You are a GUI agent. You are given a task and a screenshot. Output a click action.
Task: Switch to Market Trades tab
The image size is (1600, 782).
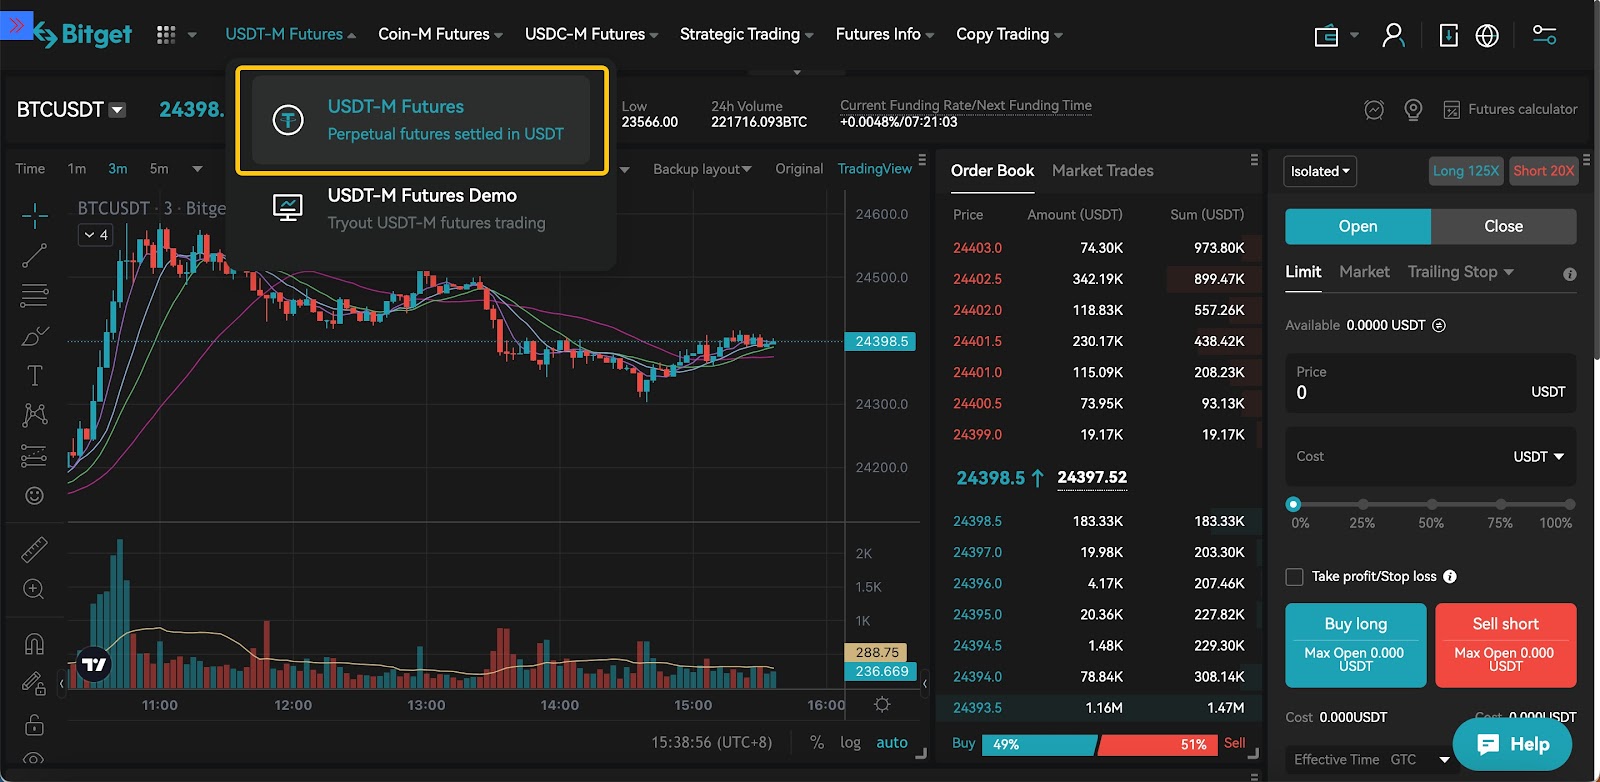pos(1102,171)
